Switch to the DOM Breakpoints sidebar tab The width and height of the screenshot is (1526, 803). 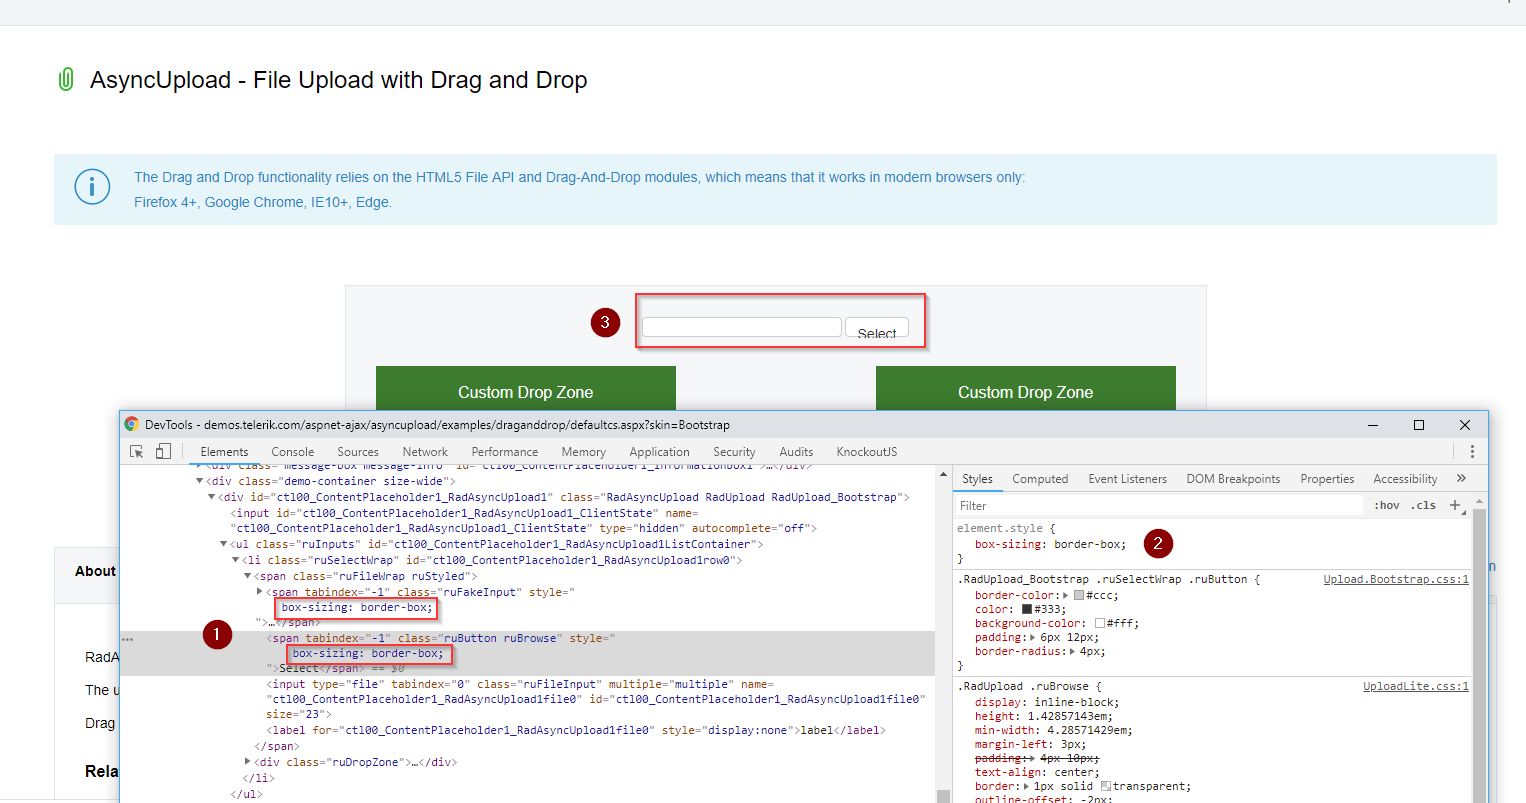pyautogui.click(x=1233, y=479)
